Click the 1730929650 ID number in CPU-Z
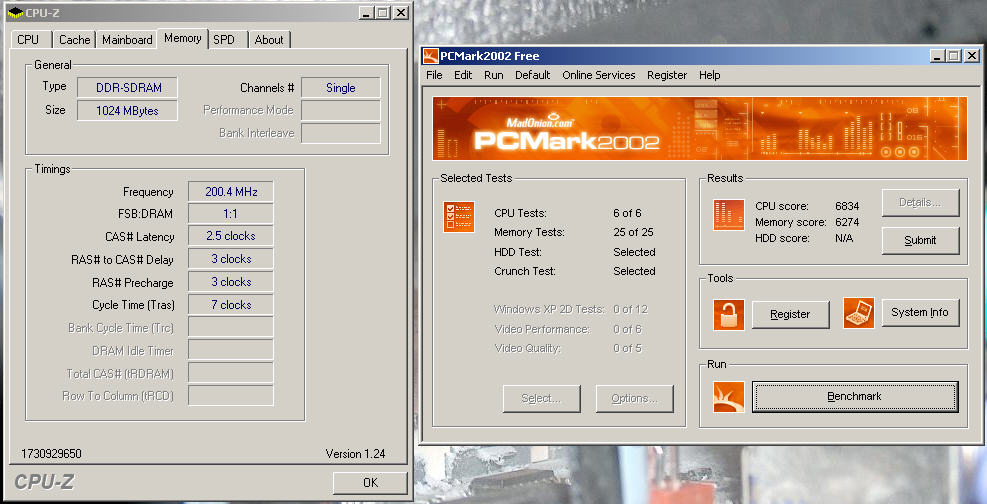Viewport: 987px width, 504px height. click(51, 454)
